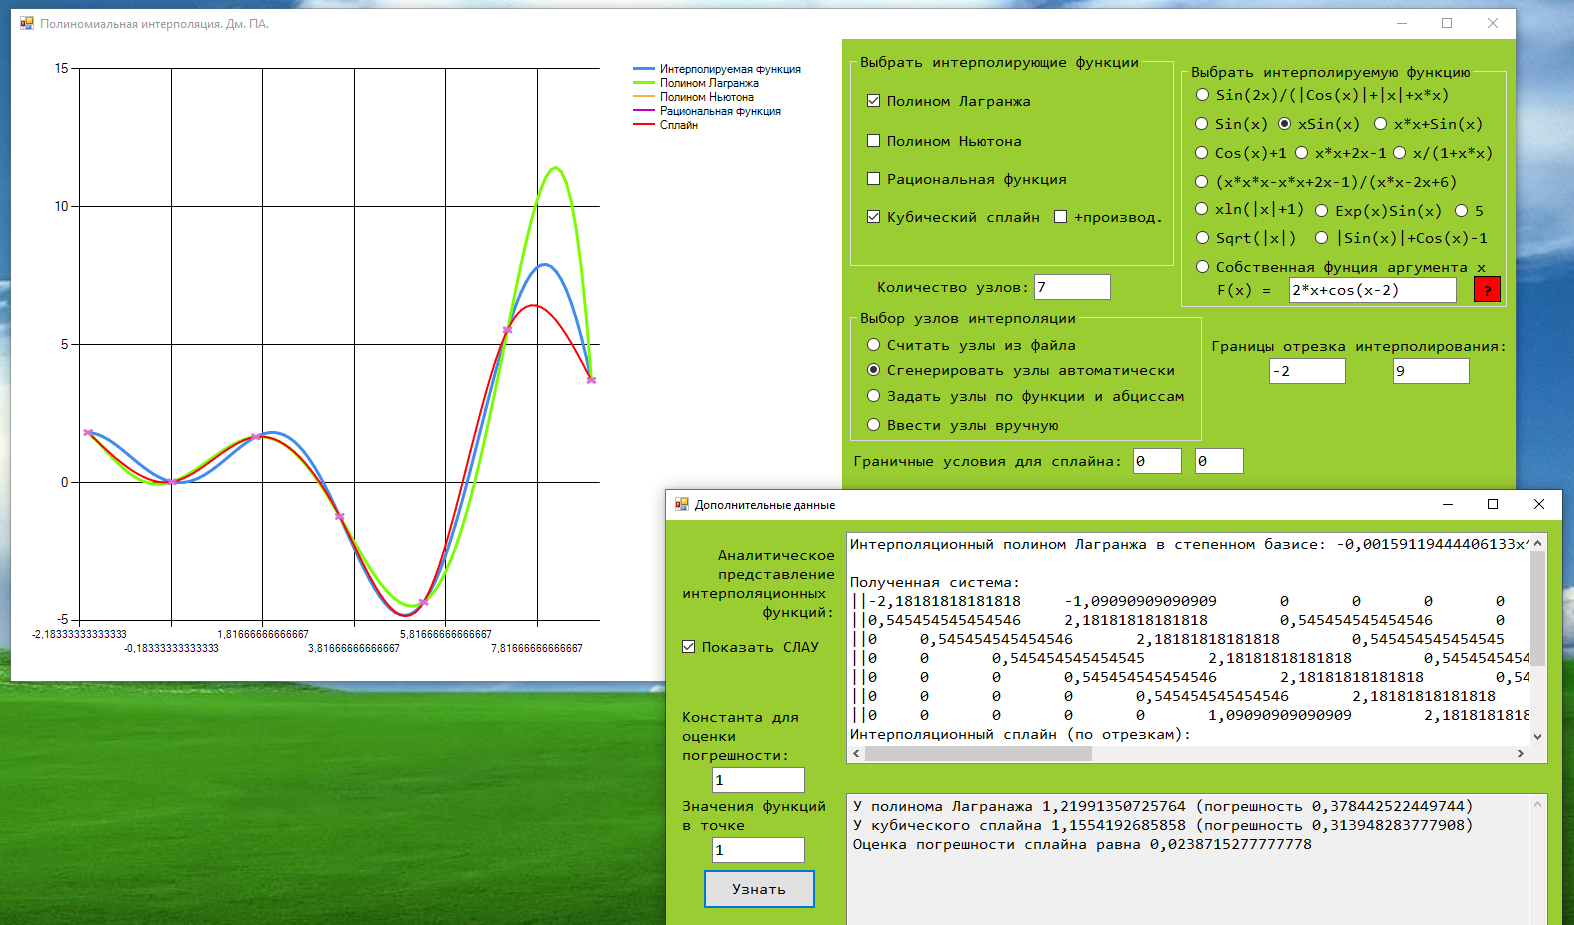Image resolution: width=1574 pixels, height=925 pixels.
Task: Select the x/(1+x*x) radio button
Action: coord(1400,153)
